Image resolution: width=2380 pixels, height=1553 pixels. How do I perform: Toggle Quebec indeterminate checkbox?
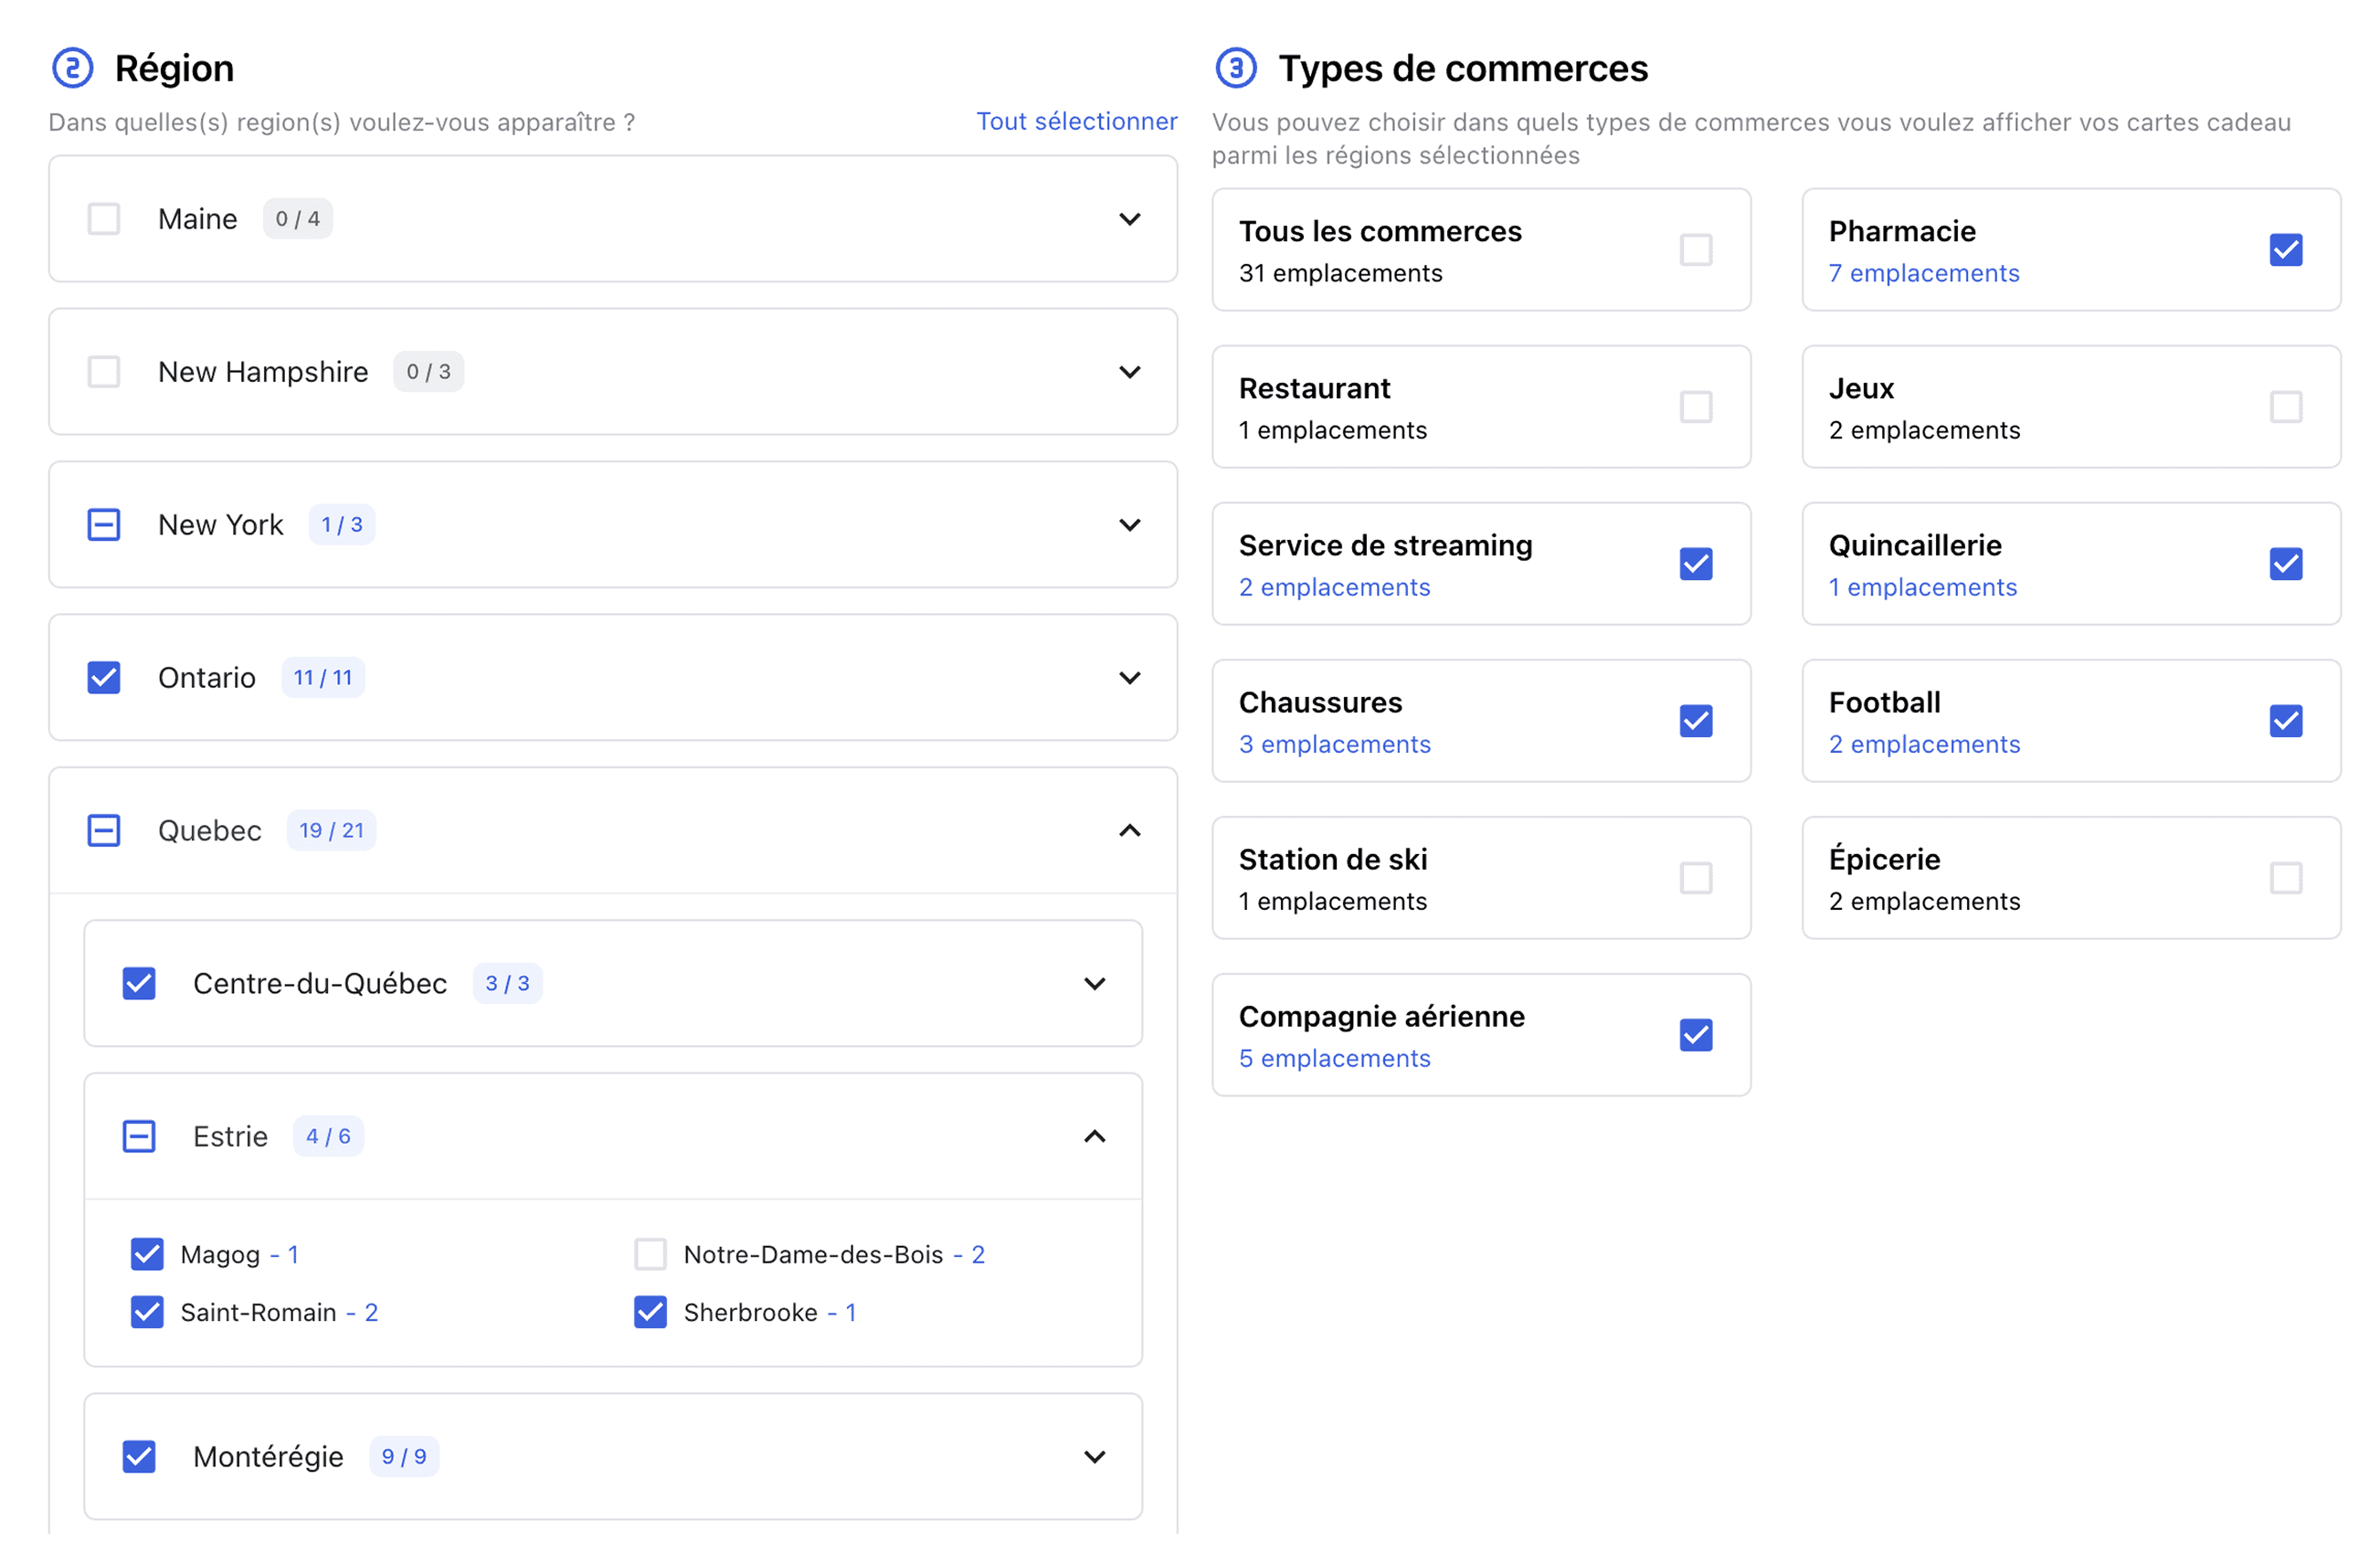pos(104,831)
